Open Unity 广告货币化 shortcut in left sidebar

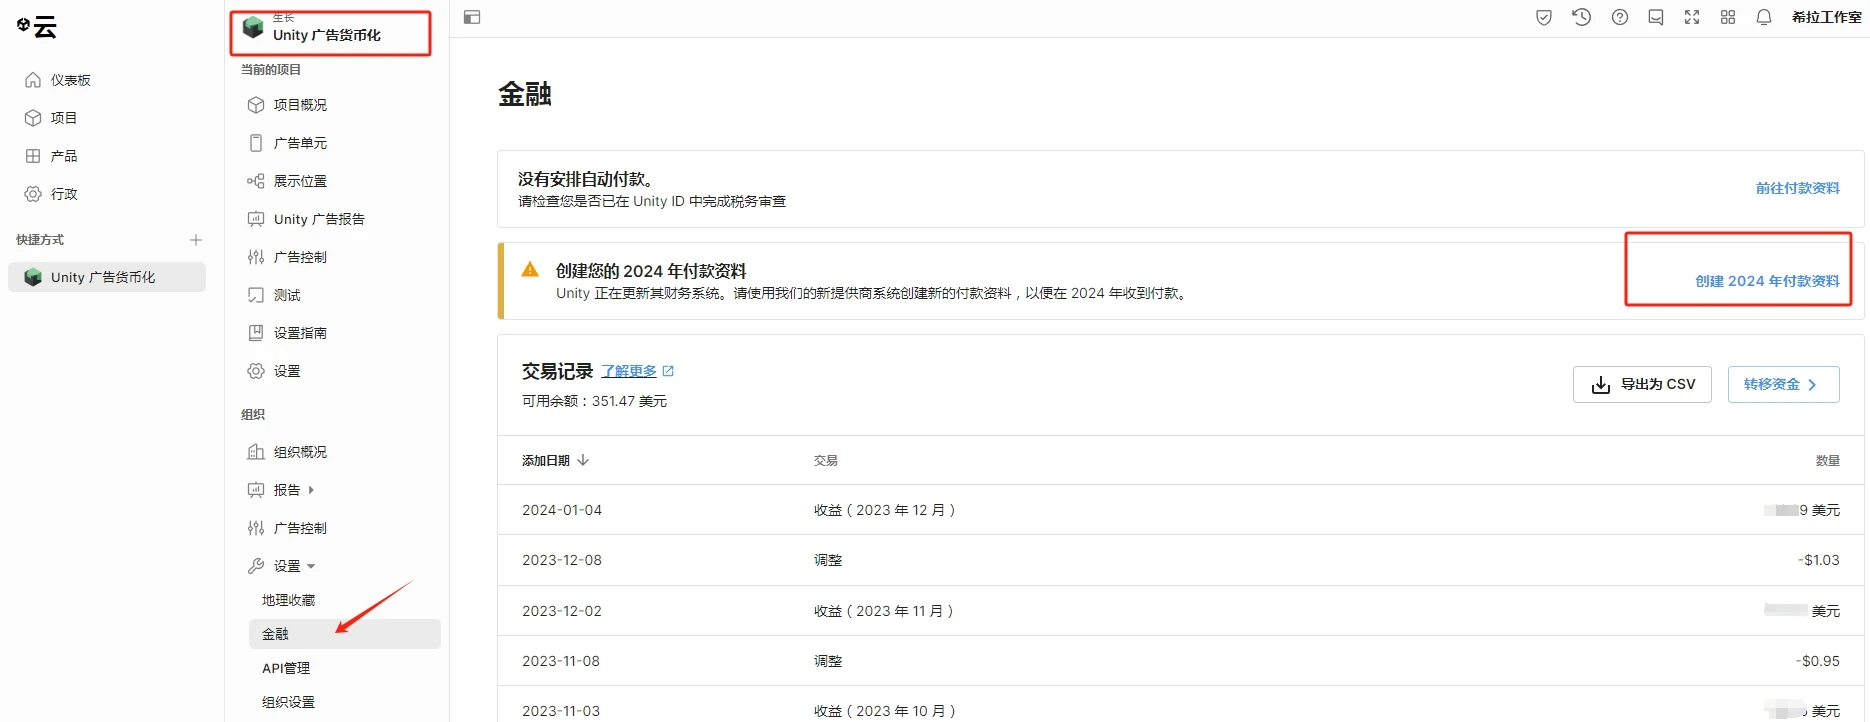pyautogui.click(x=107, y=277)
